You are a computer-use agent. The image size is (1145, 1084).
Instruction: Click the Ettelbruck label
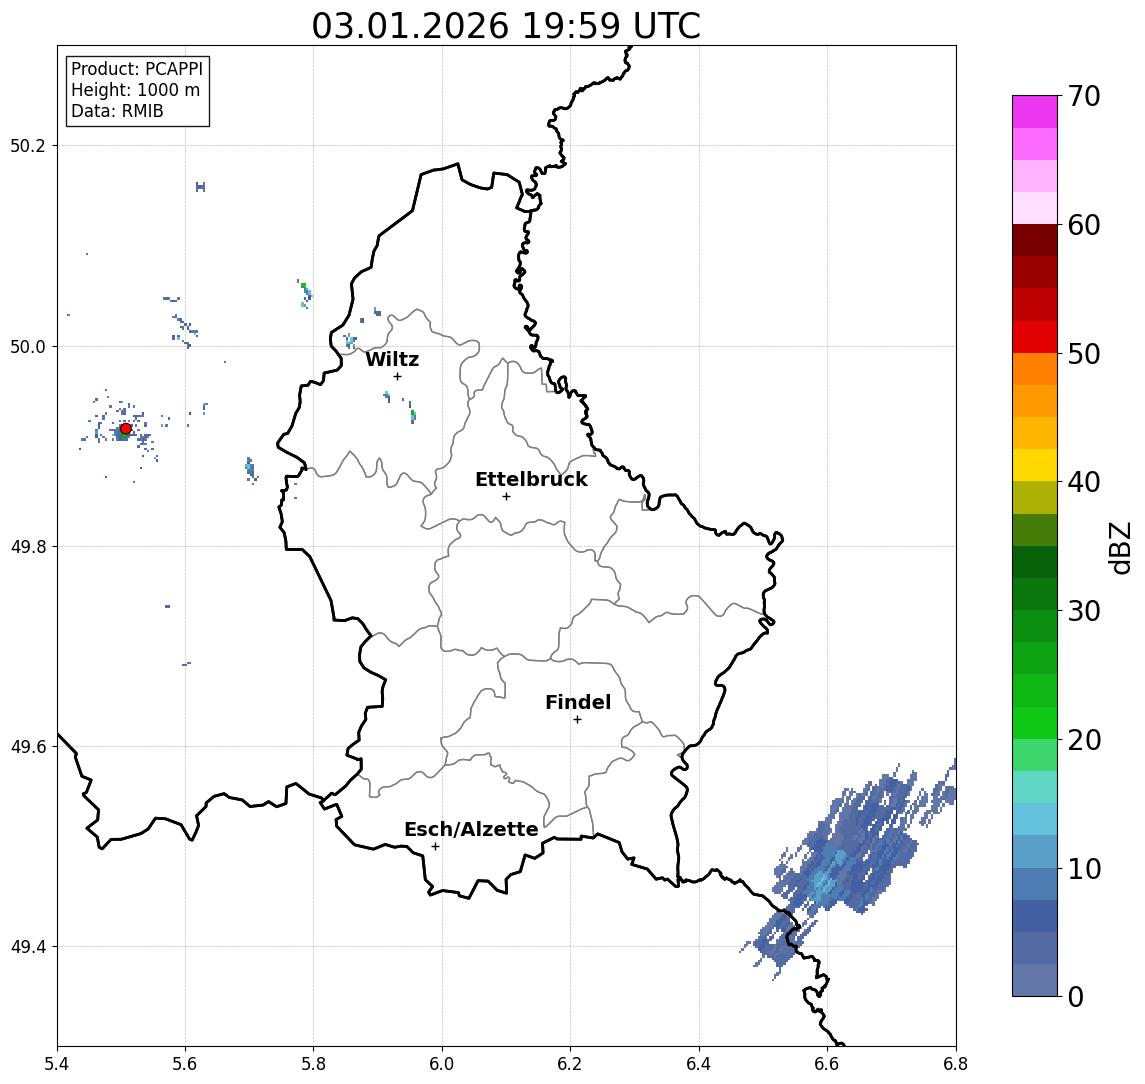(531, 479)
